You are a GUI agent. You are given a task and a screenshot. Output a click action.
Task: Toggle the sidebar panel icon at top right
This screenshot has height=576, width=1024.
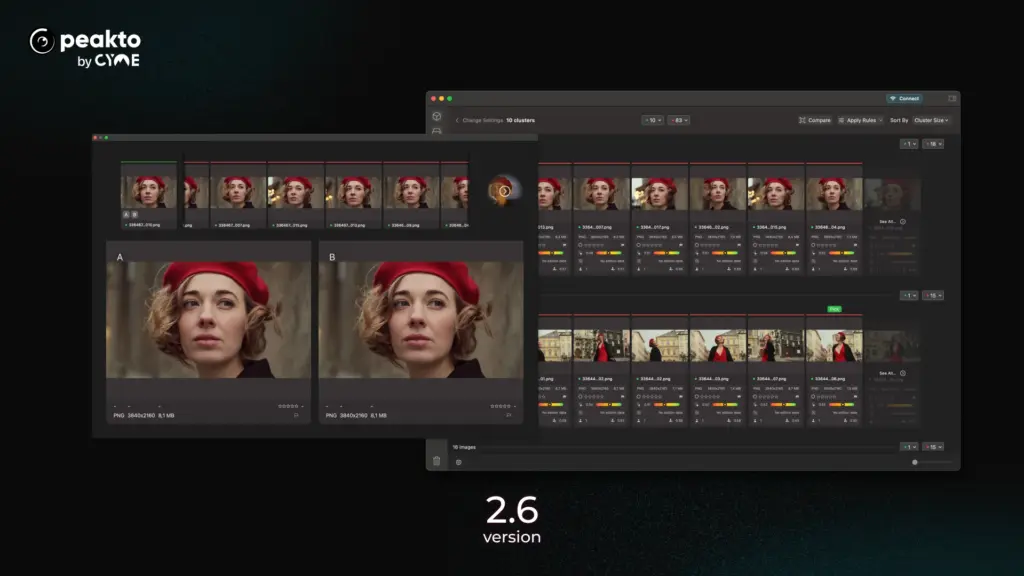pyautogui.click(x=951, y=98)
